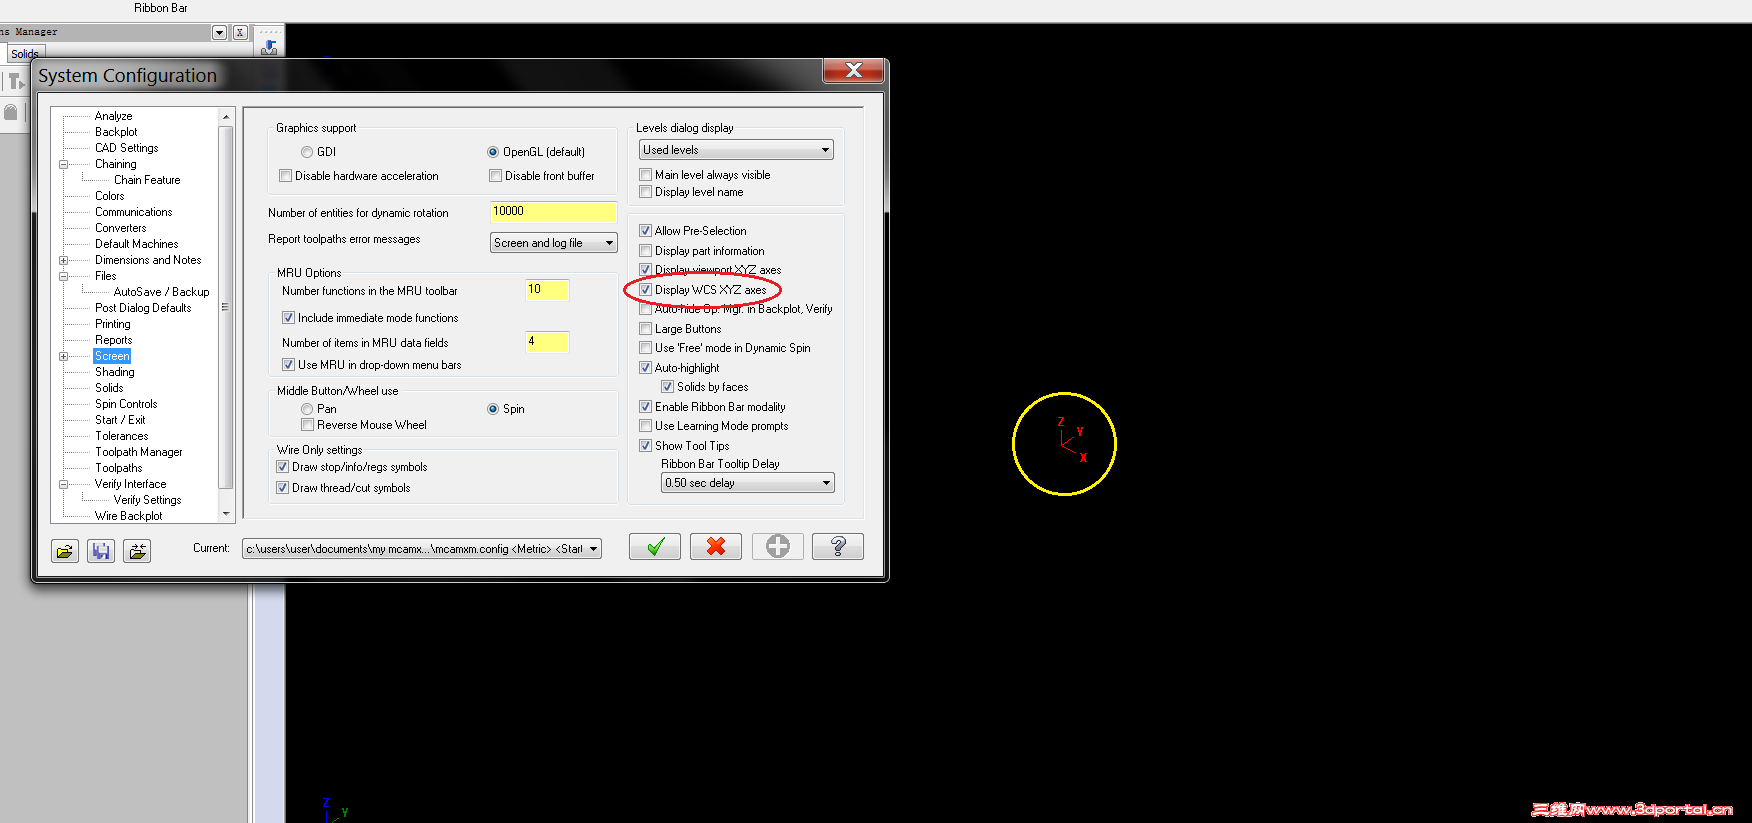
Task: Open AutoSave / Backup settings
Action: (x=162, y=292)
